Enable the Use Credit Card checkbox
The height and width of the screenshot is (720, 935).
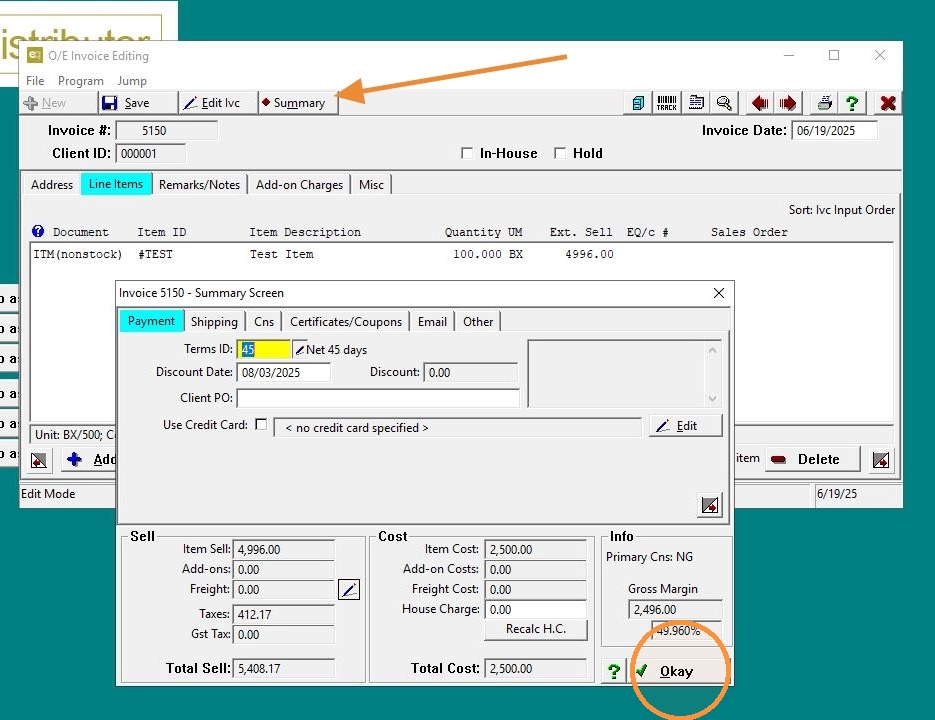(x=261, y=424)
